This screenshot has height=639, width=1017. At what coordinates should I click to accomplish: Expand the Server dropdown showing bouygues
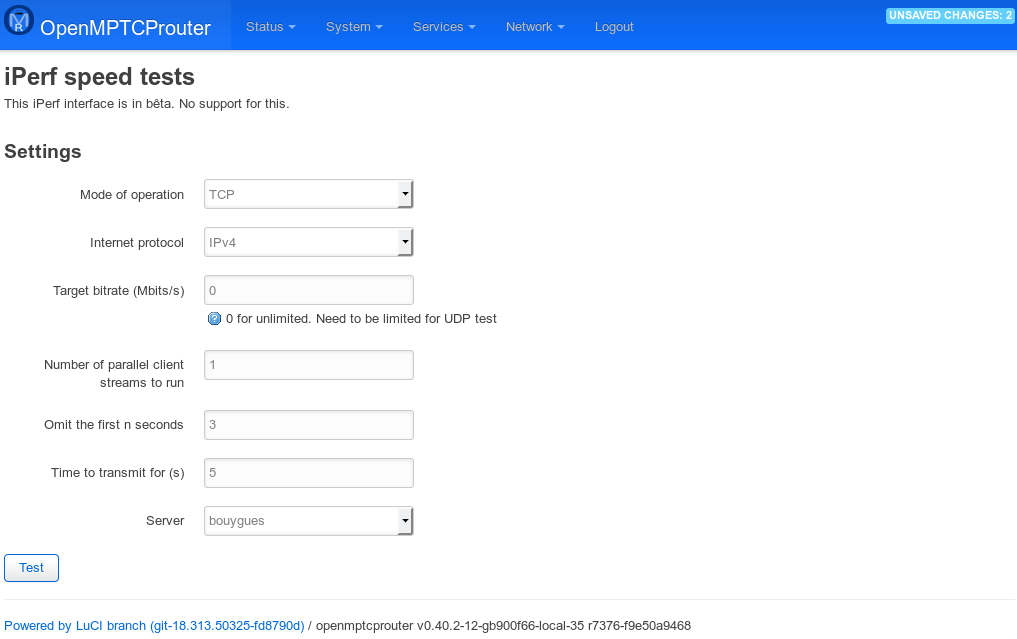pos(309,521)
